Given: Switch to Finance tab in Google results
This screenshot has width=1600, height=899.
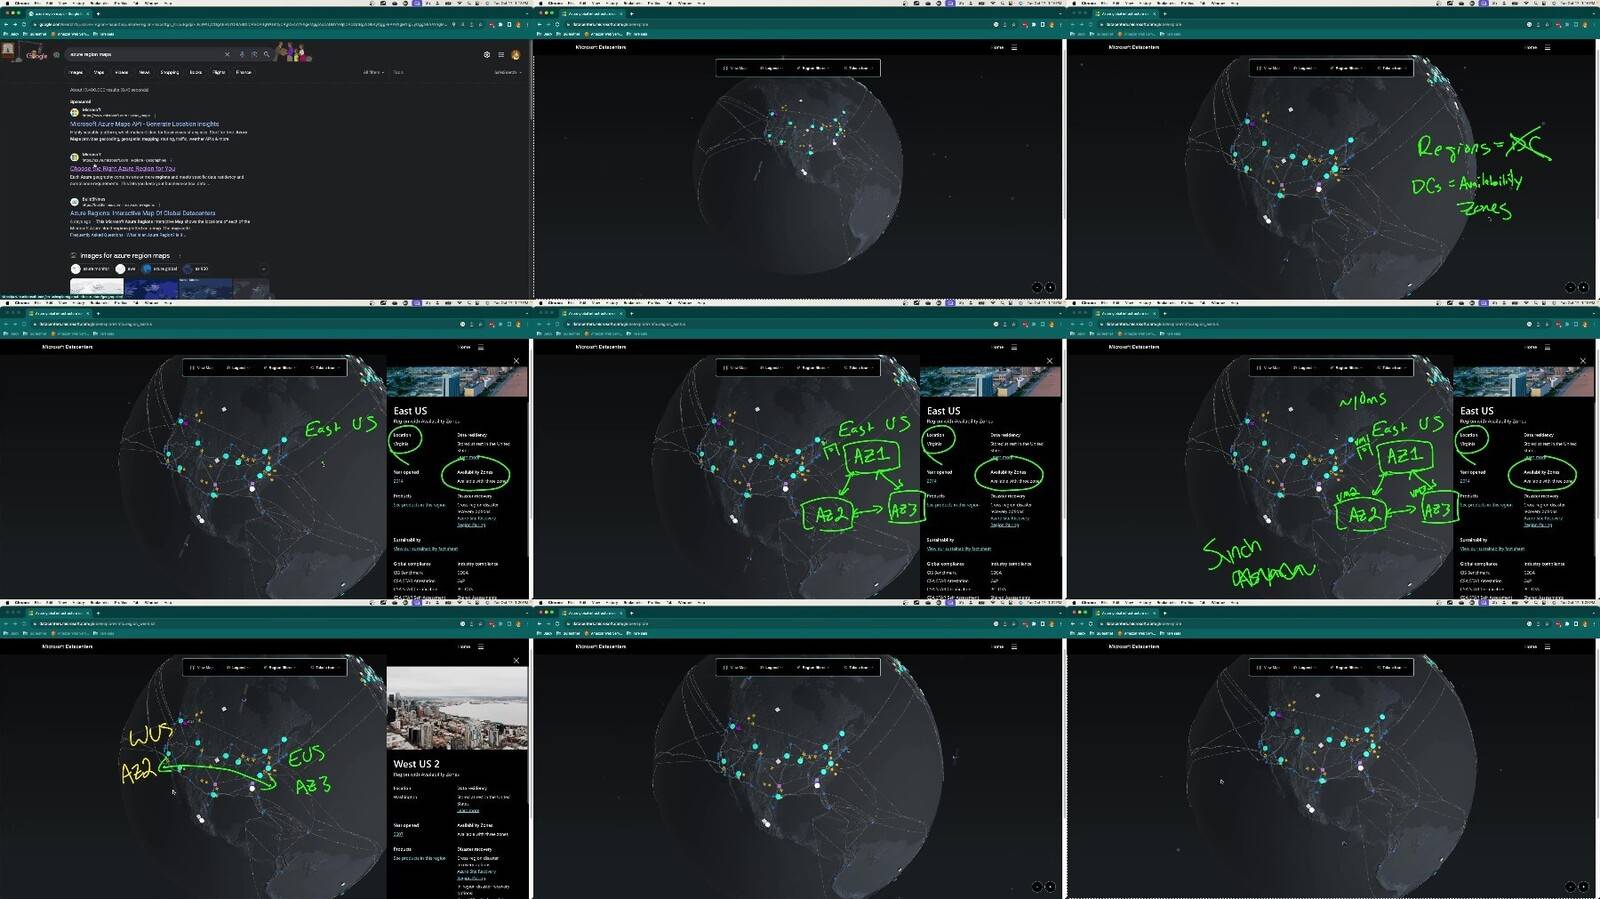Looking at the screenshot, I should coord(243,72).
